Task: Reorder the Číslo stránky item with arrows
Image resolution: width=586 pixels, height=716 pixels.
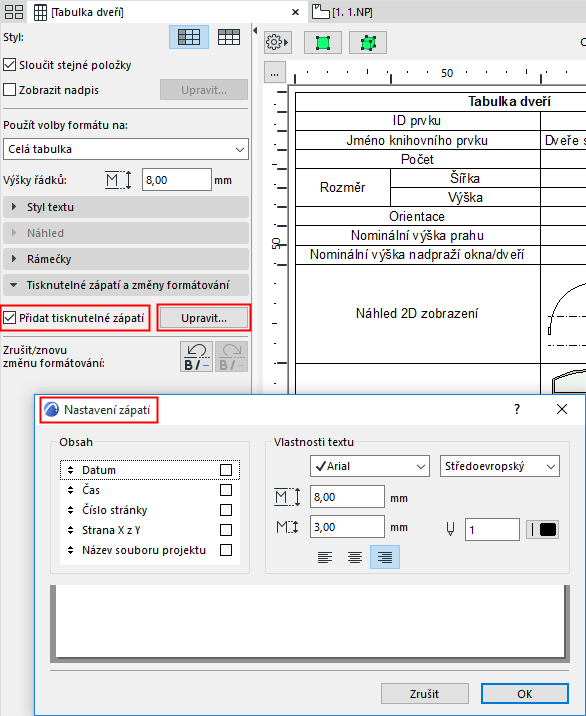Action: tap(70, 510)
